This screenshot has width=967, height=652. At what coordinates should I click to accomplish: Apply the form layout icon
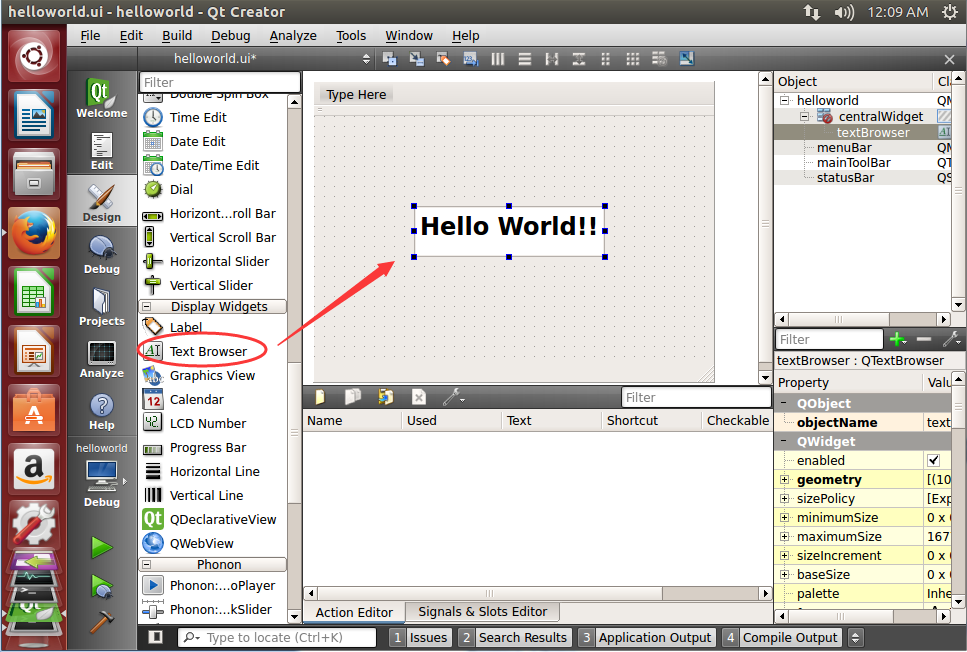(x=606, y=59)
